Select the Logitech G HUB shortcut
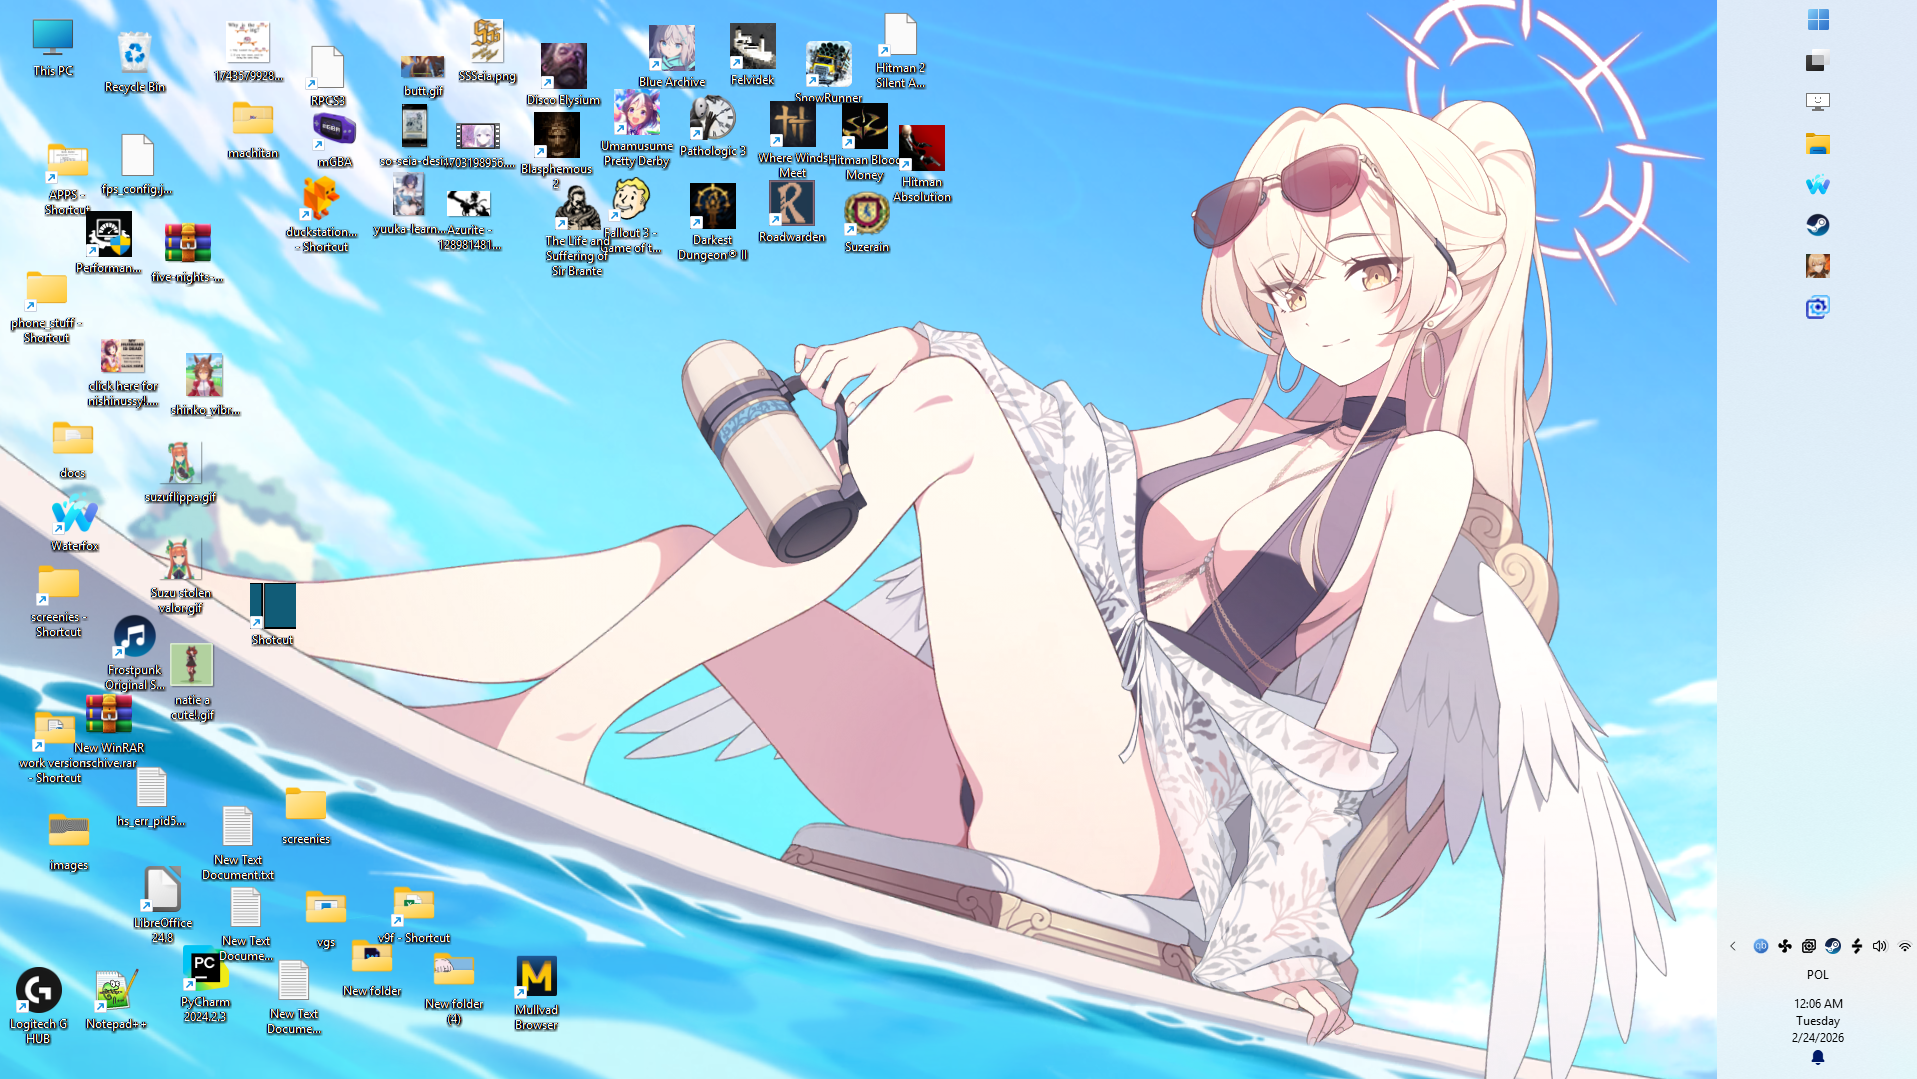 pos(38,1006)
